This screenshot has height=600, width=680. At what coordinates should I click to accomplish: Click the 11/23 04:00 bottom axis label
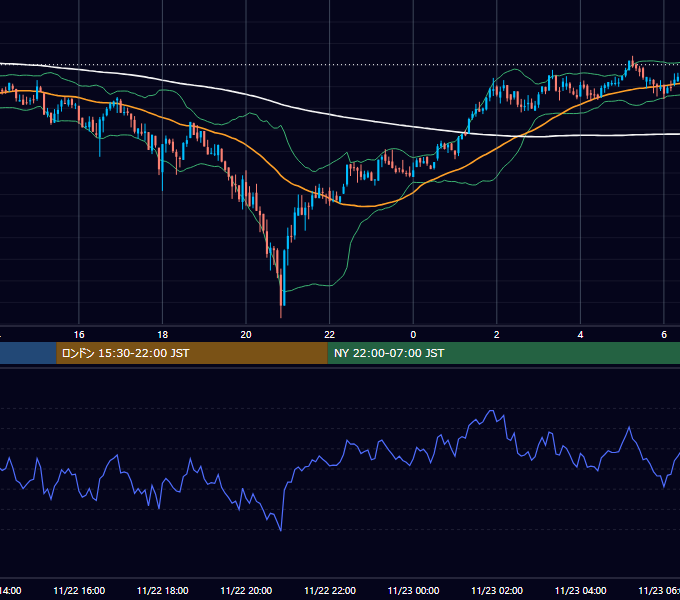coord(581,590)
